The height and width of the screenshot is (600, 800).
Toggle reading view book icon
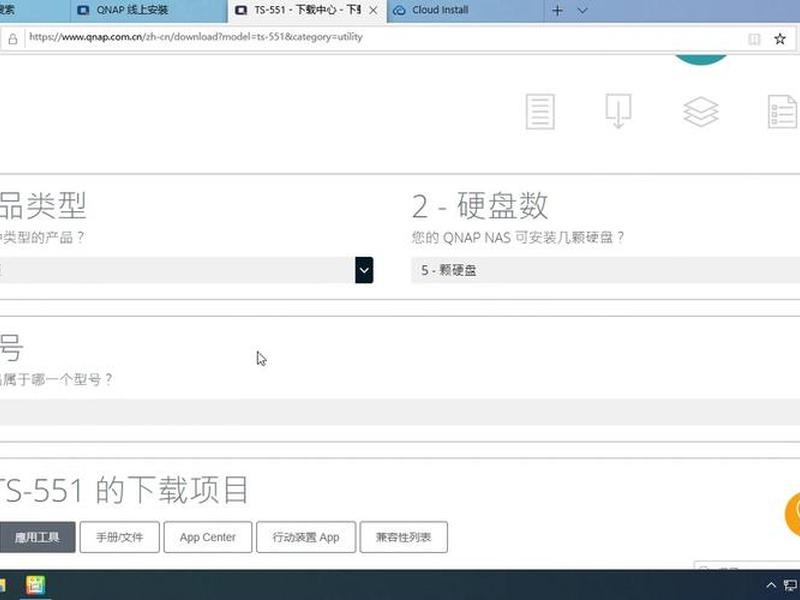click(754, 39)
